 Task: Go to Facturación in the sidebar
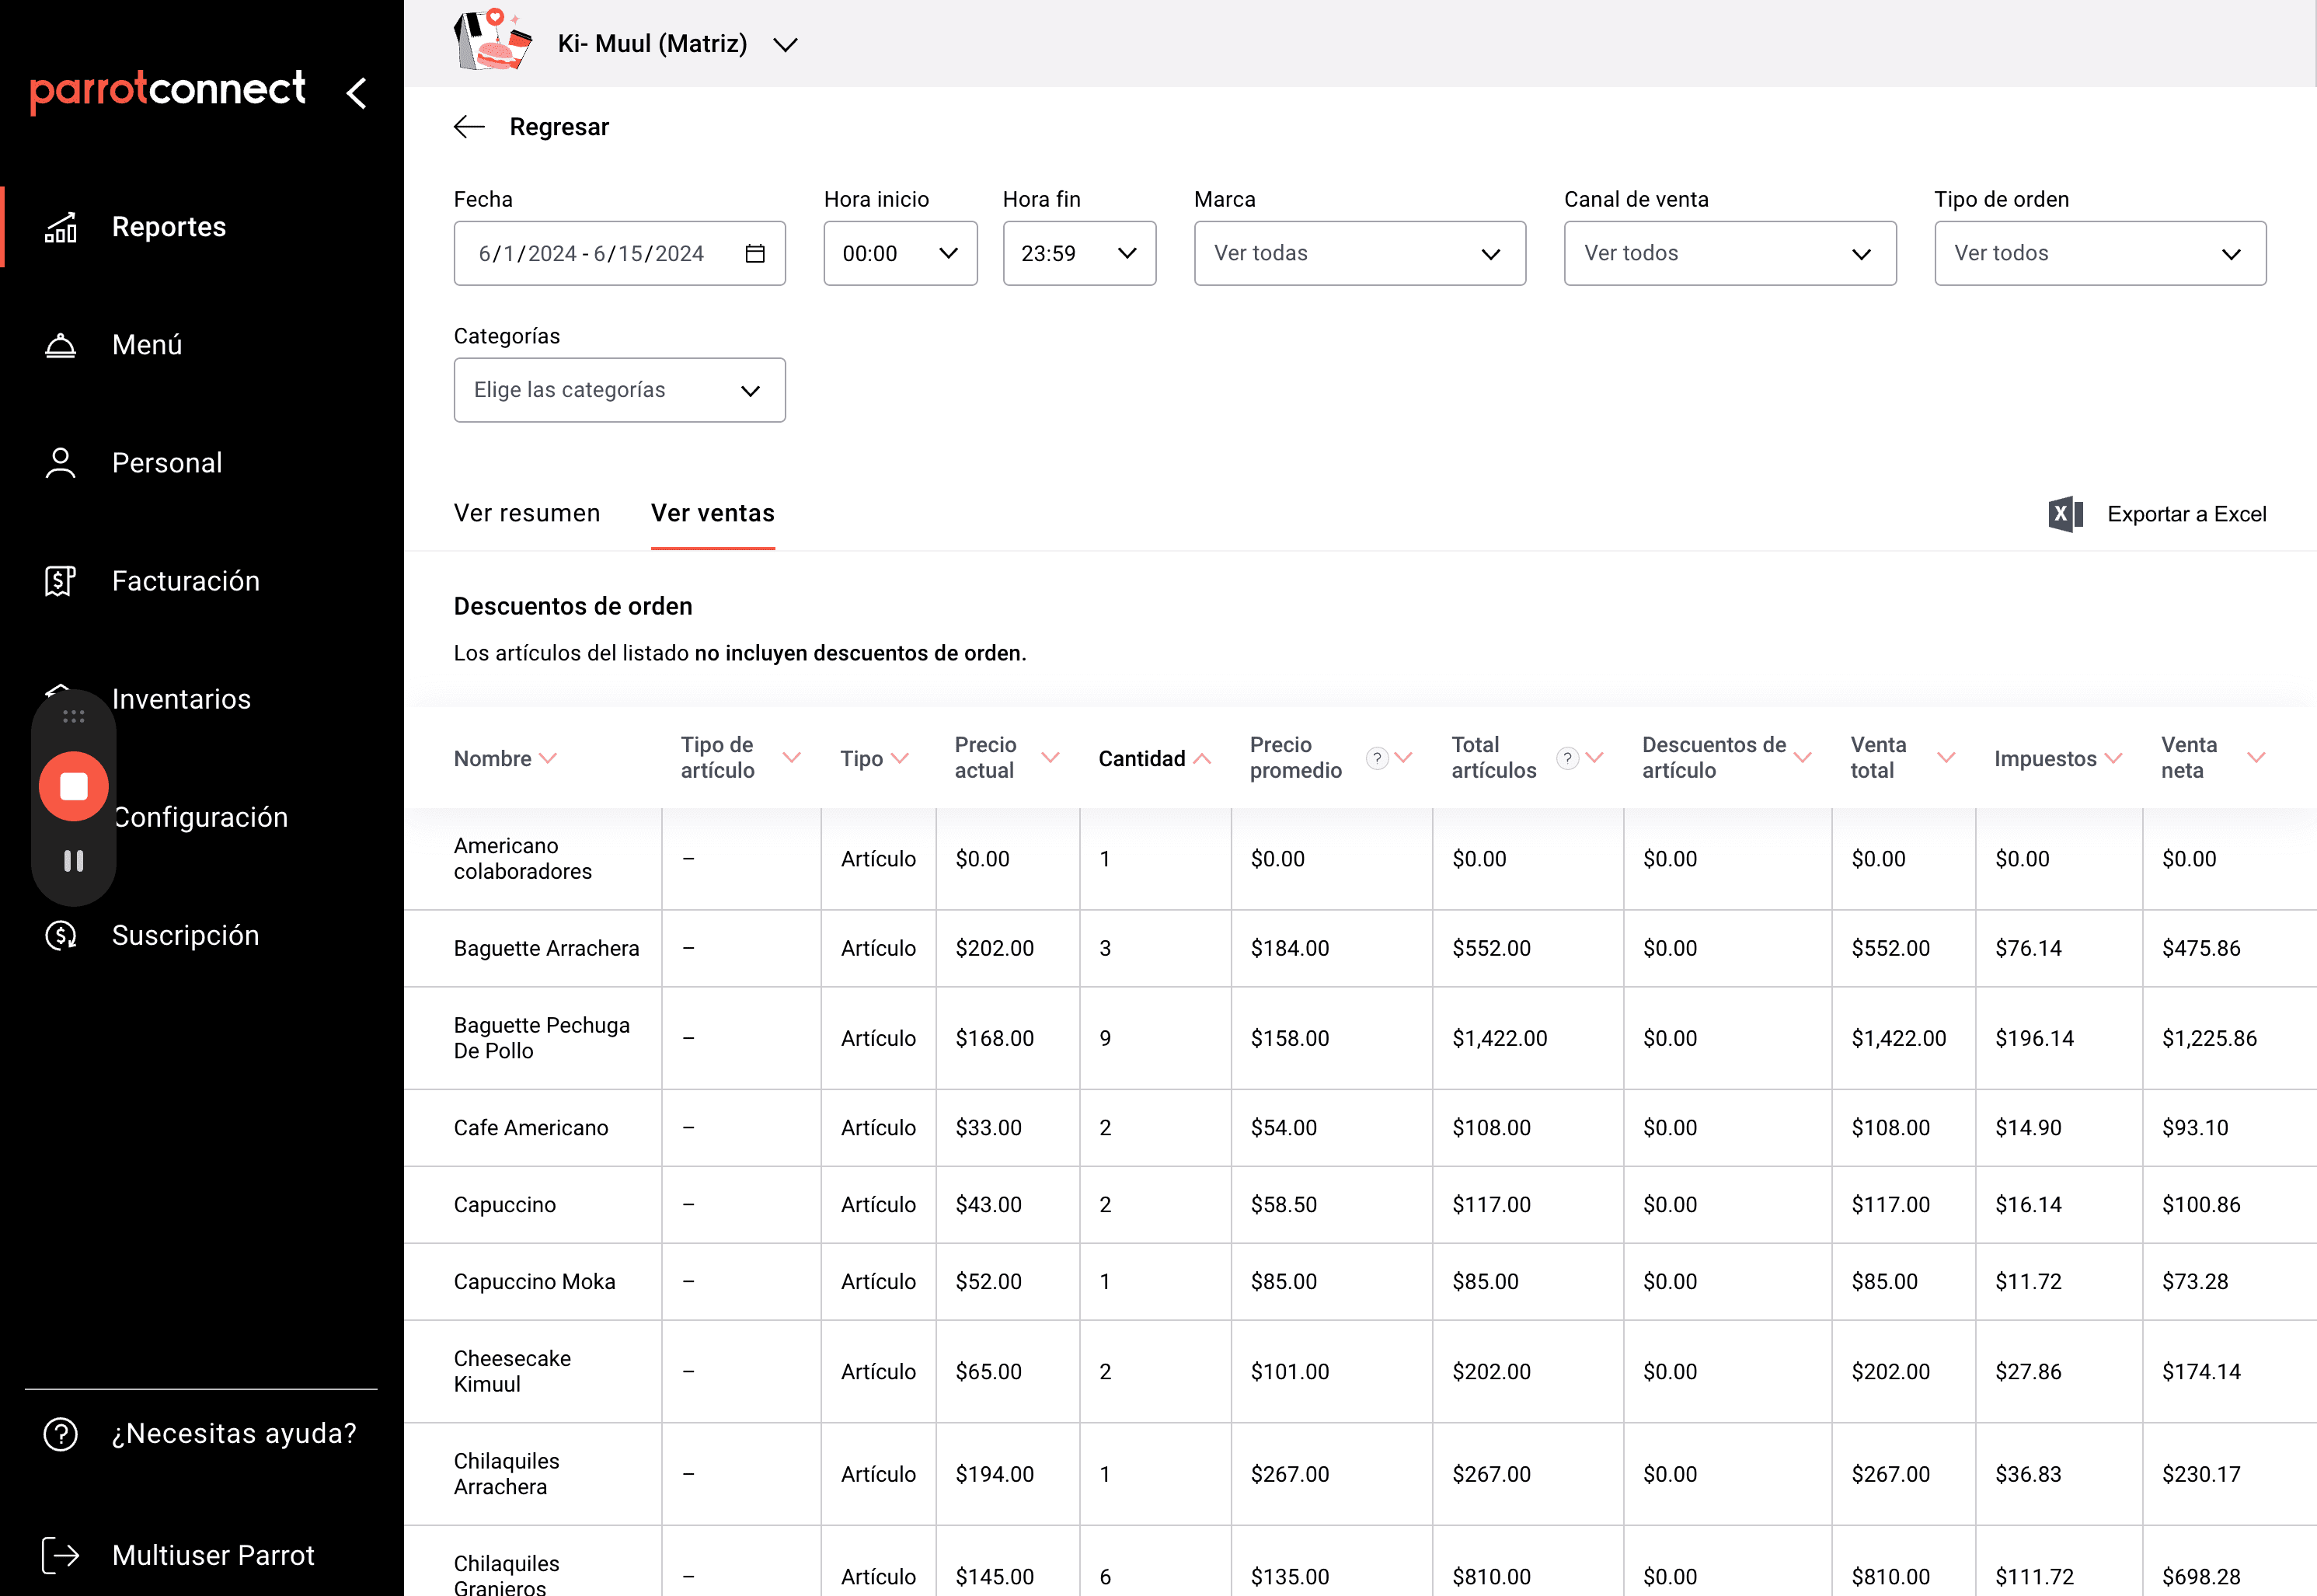tap(186, 581)
